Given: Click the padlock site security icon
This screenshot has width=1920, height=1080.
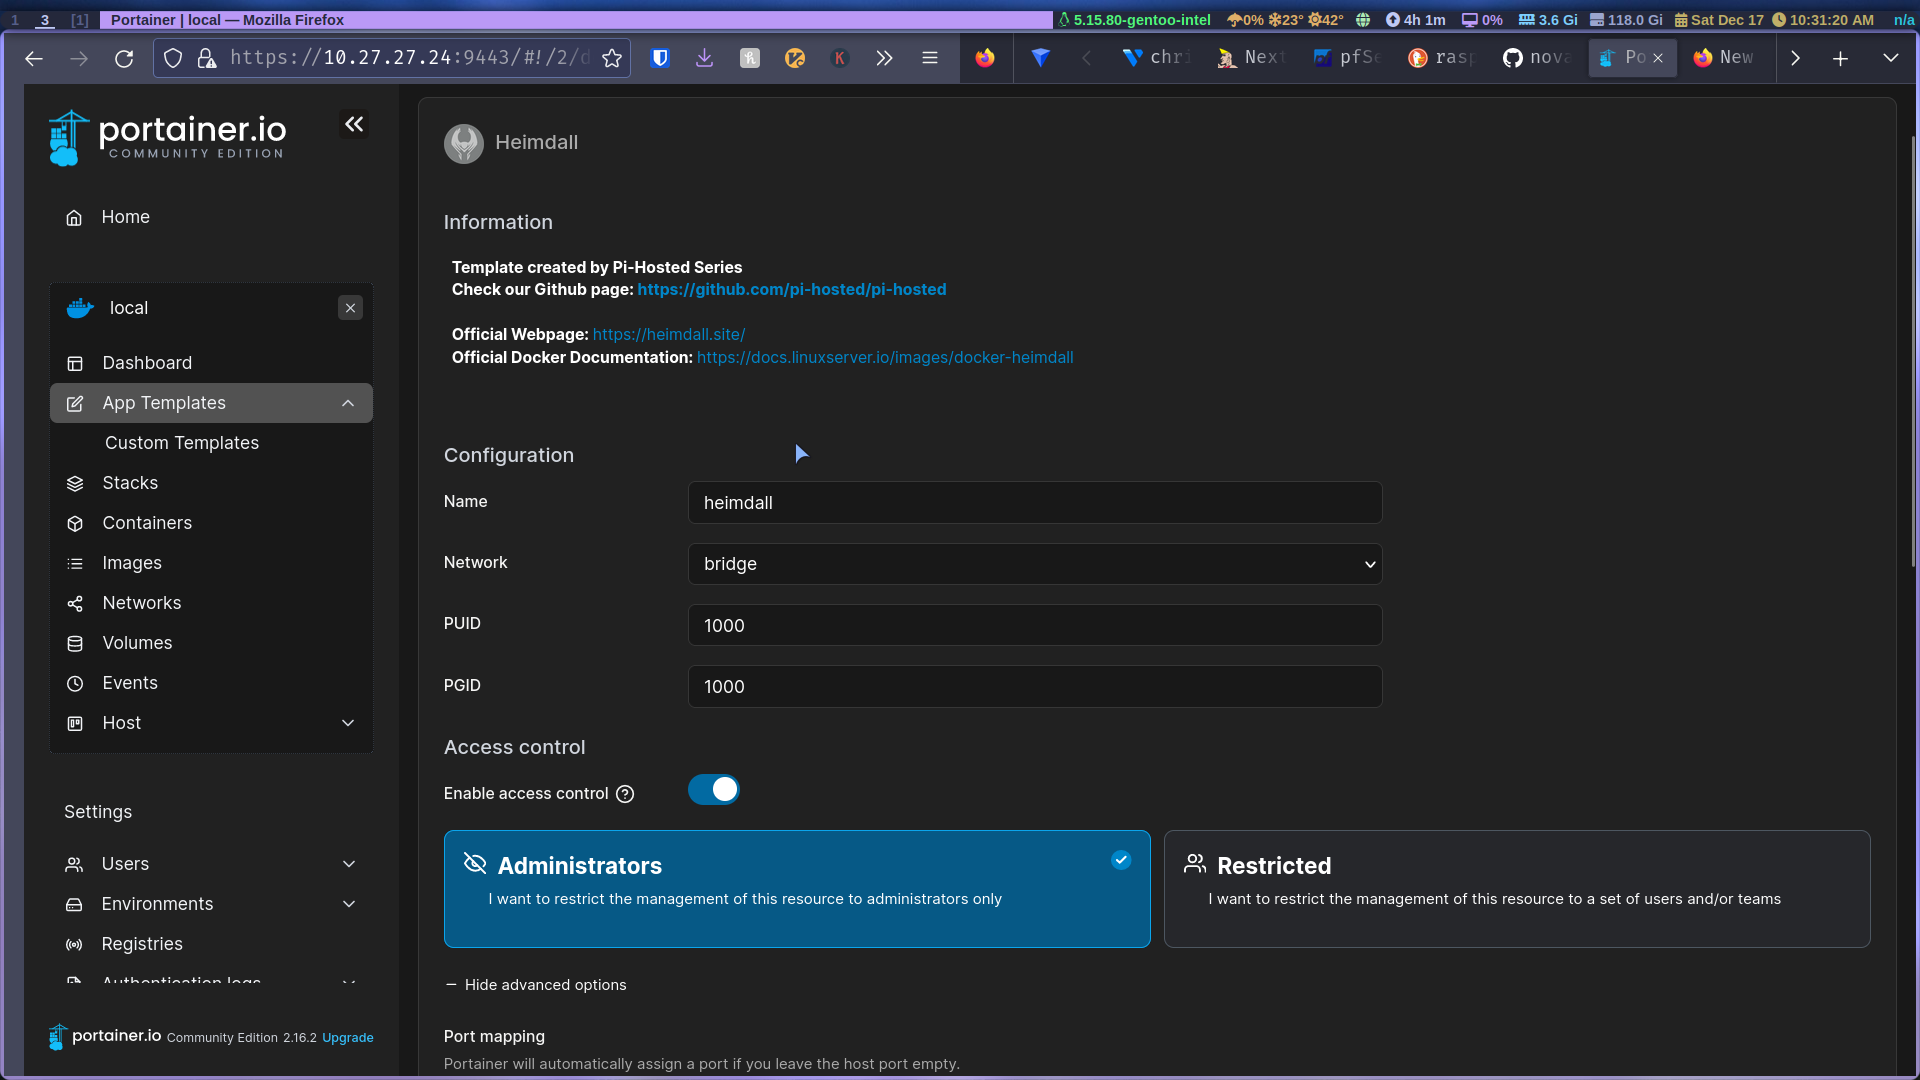Looking at the screenshot, I should [207, 59].
